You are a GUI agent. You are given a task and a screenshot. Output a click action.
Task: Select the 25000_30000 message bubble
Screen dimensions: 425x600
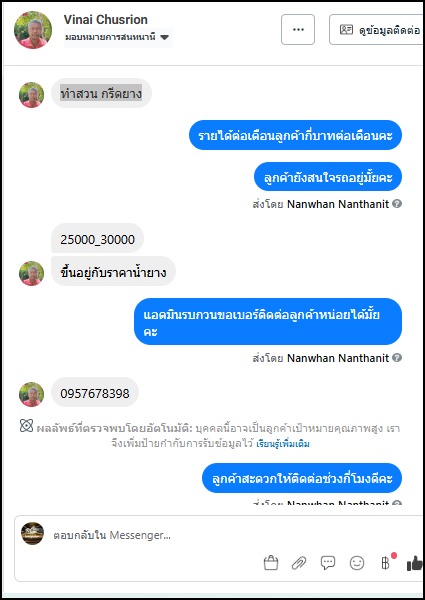coord(98,239)
